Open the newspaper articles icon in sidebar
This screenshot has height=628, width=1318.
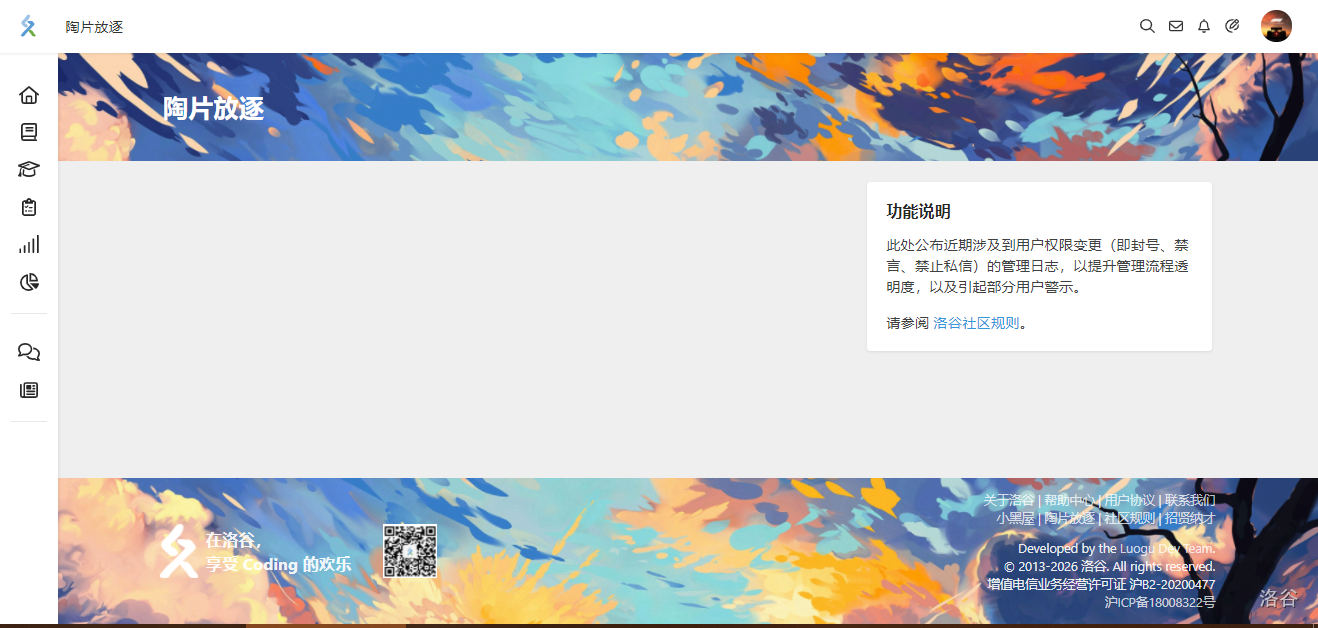[x=29, y=390]
